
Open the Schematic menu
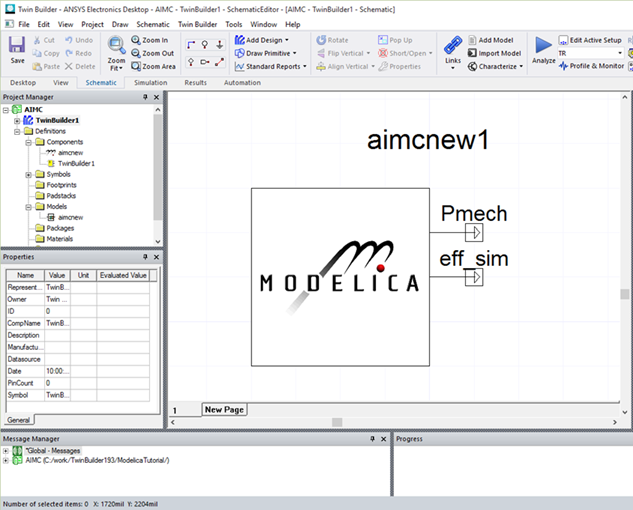pos(153,24)
